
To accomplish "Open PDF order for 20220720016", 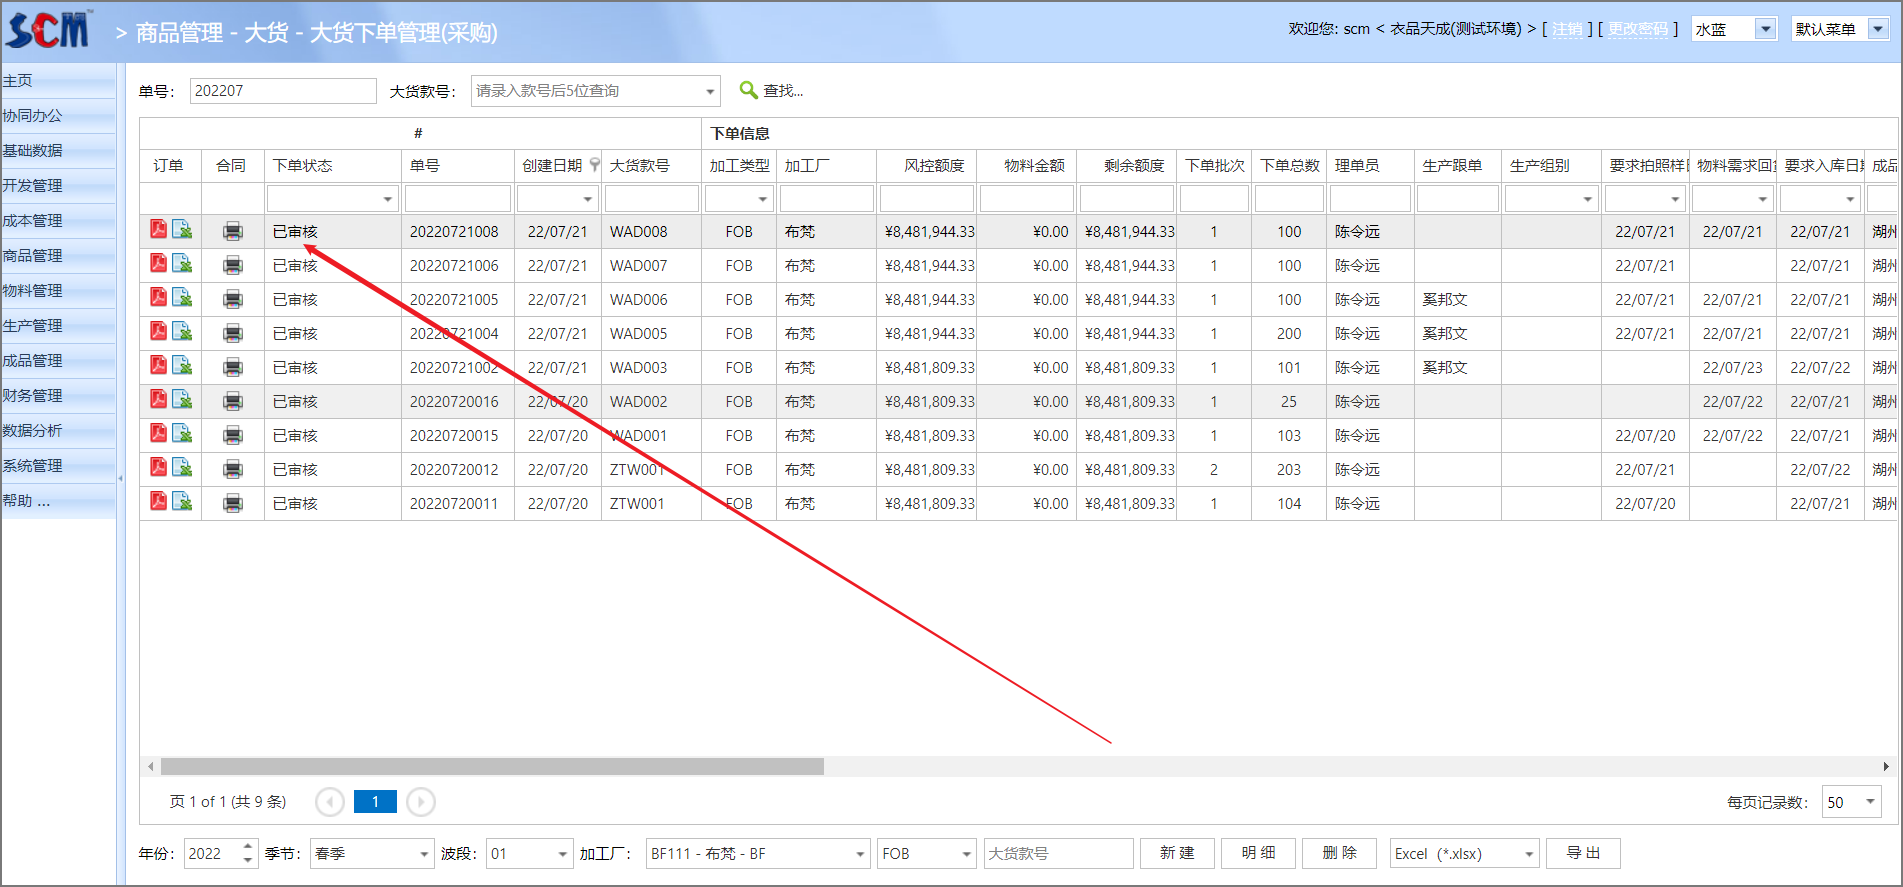I will (158, 400).
